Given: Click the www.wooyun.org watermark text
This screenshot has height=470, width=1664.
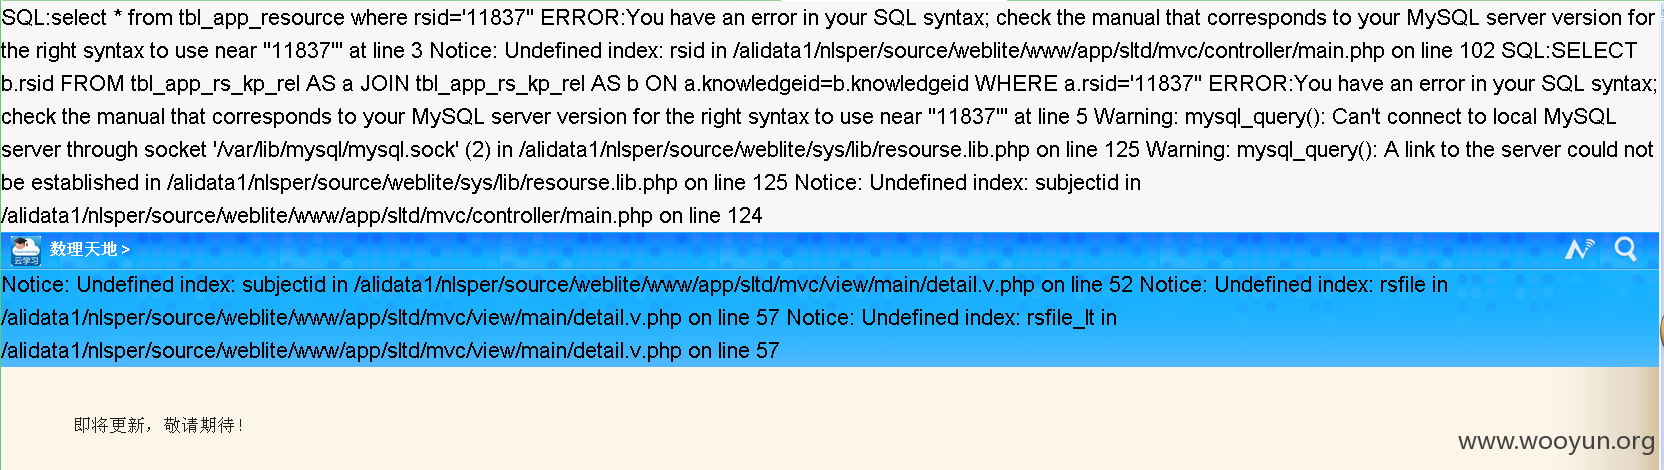Looking at the screenshot, I should click(1556, 441).
